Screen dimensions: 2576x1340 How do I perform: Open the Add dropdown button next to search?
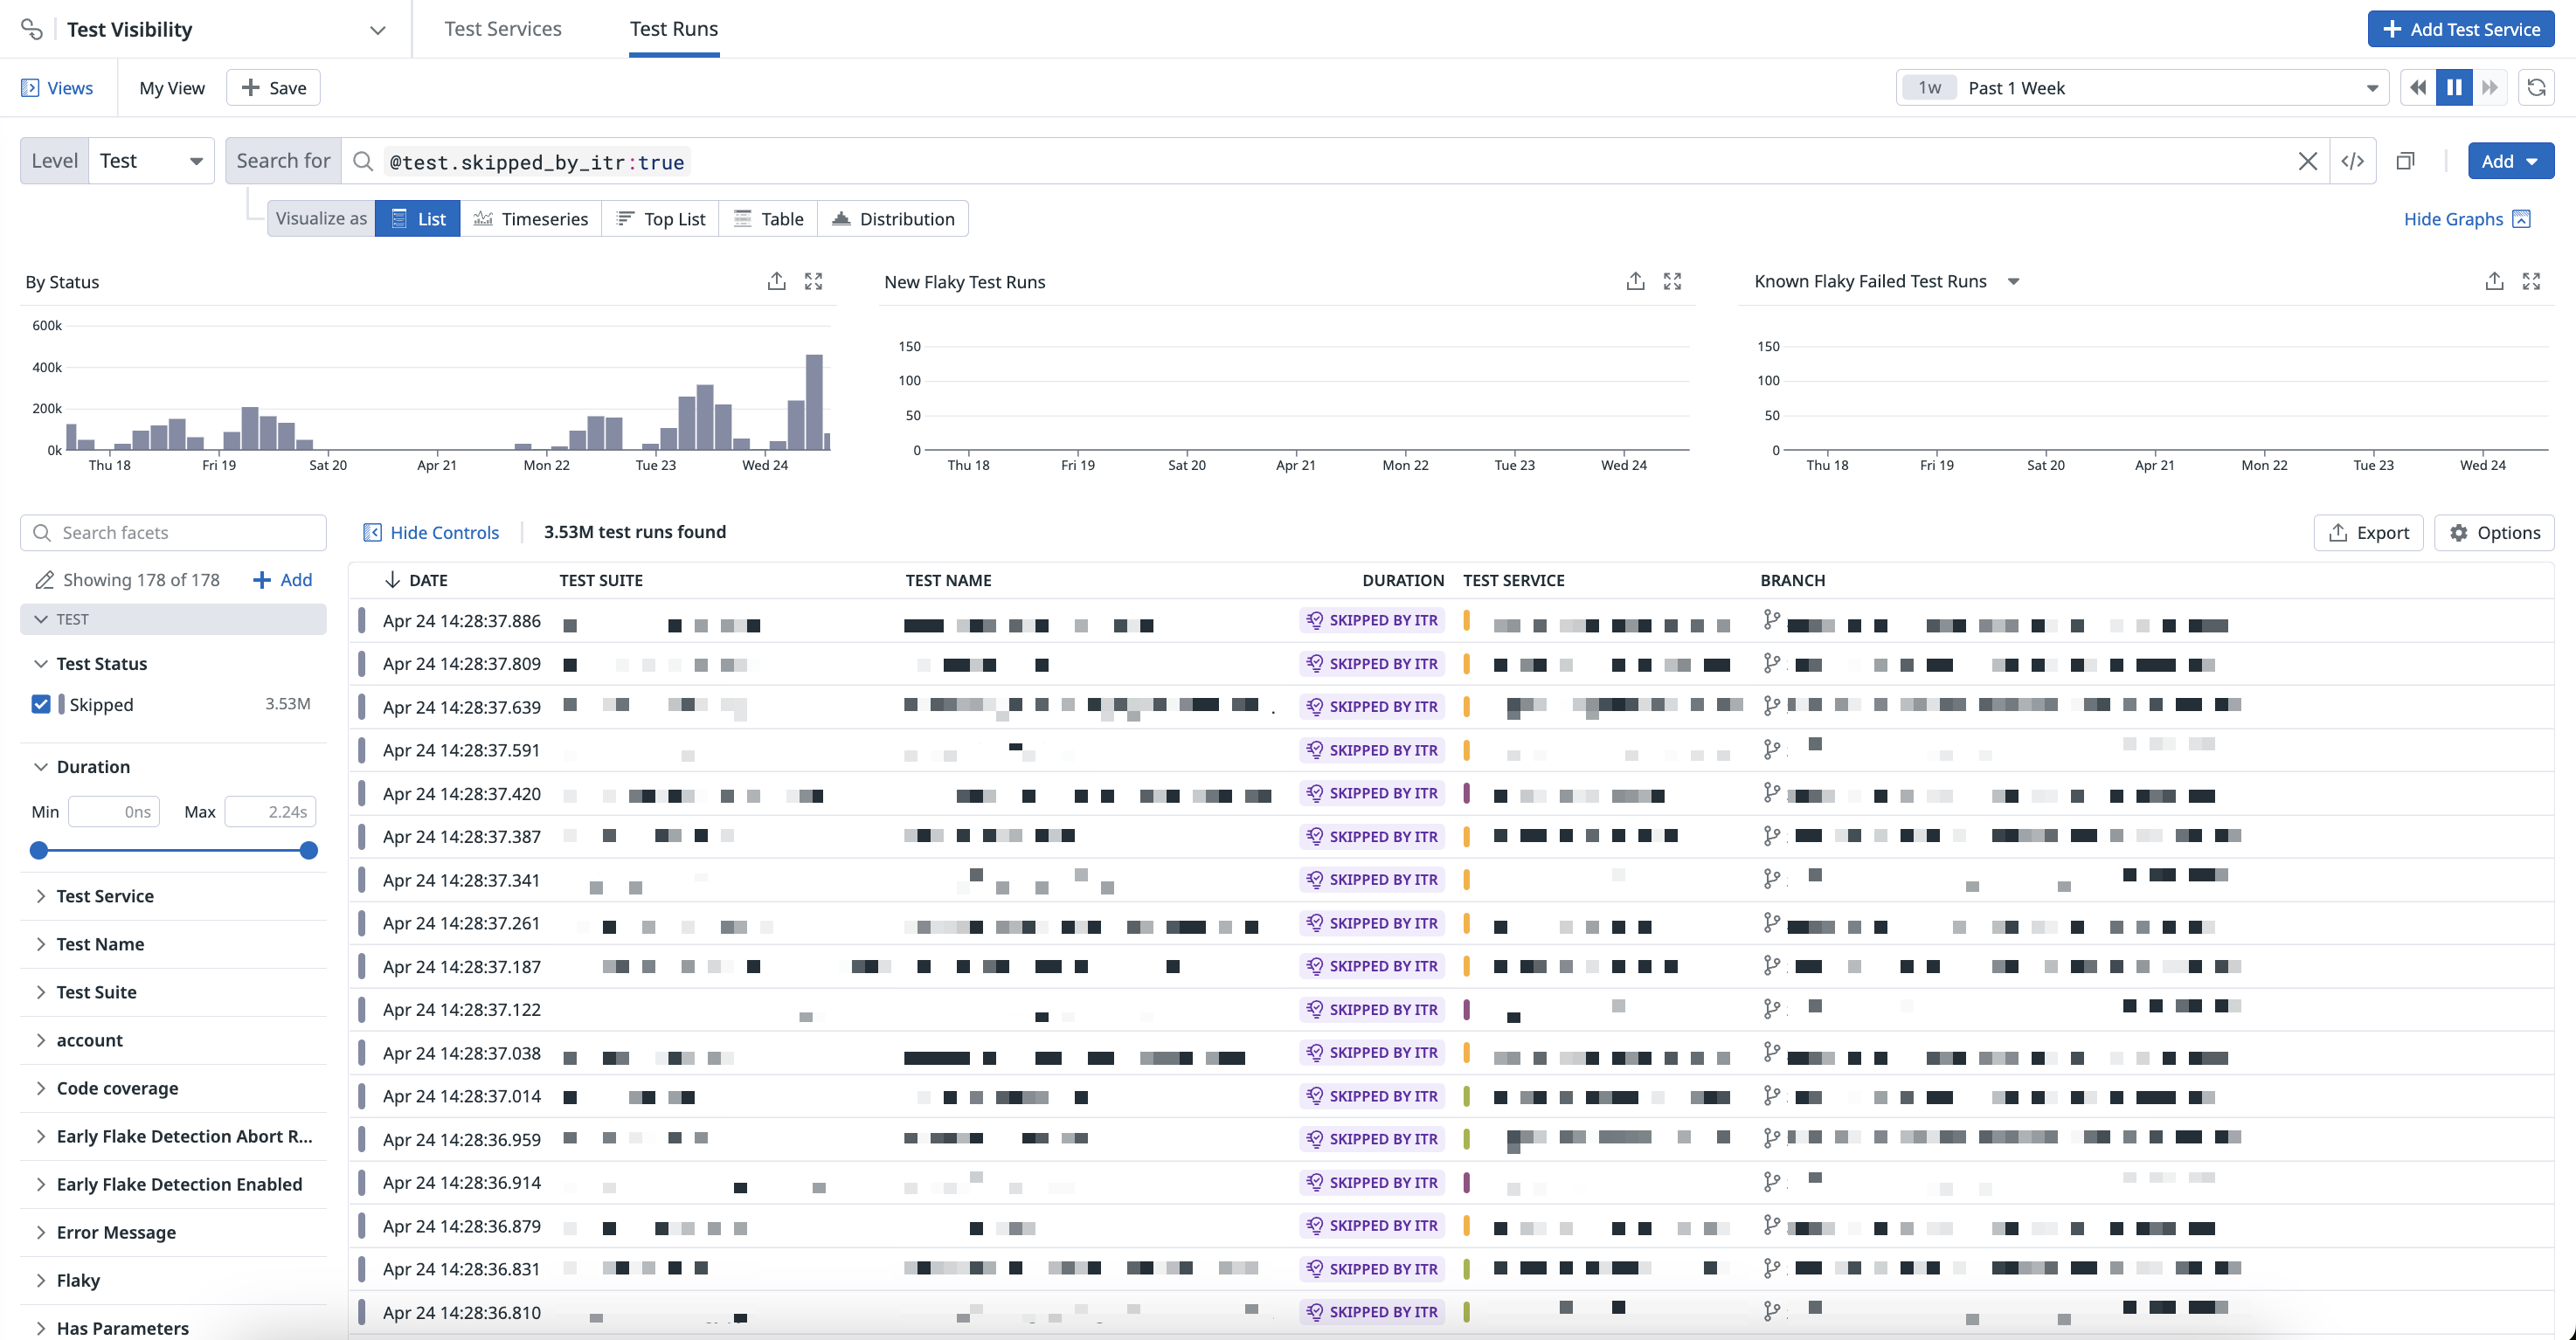2510,161
